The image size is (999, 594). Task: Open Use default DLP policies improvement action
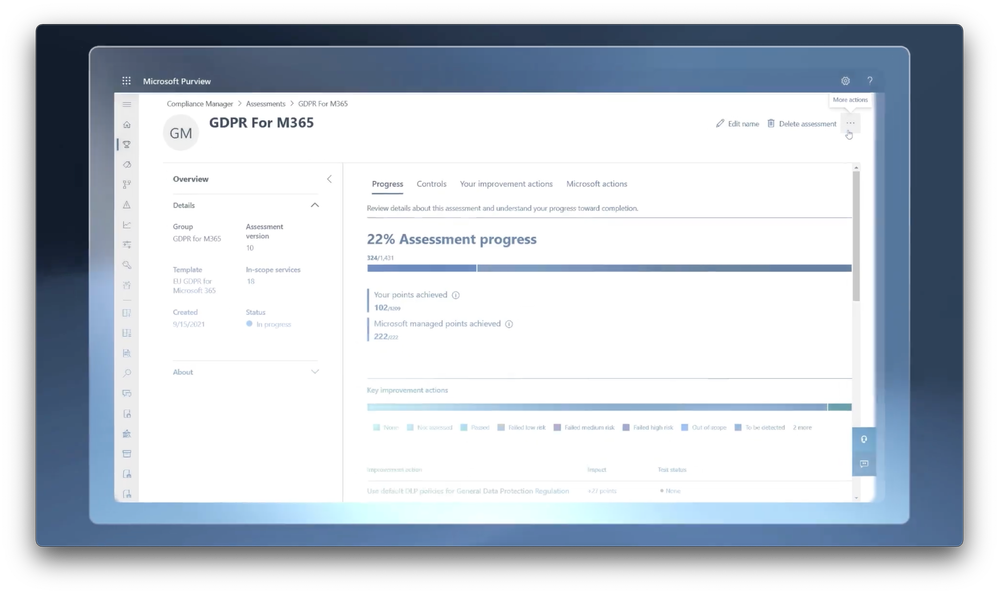(x=468, y=491)
